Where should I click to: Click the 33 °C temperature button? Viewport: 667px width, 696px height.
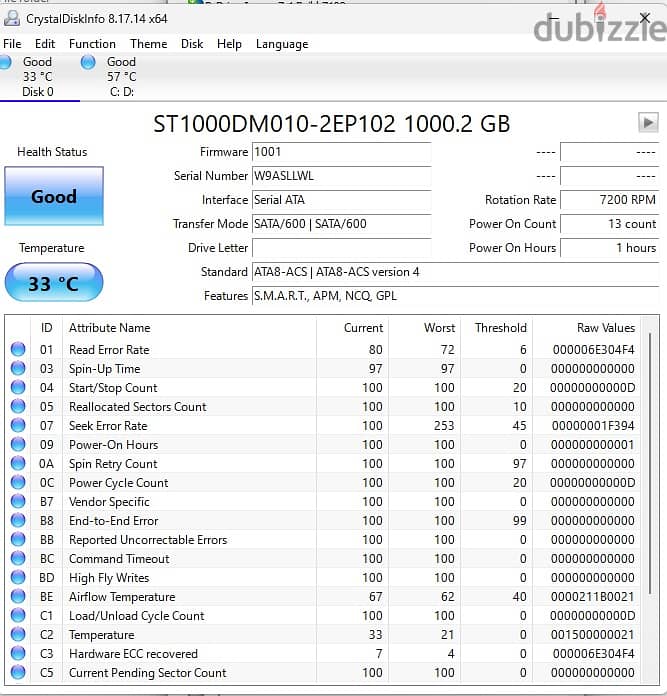[54, 282]
